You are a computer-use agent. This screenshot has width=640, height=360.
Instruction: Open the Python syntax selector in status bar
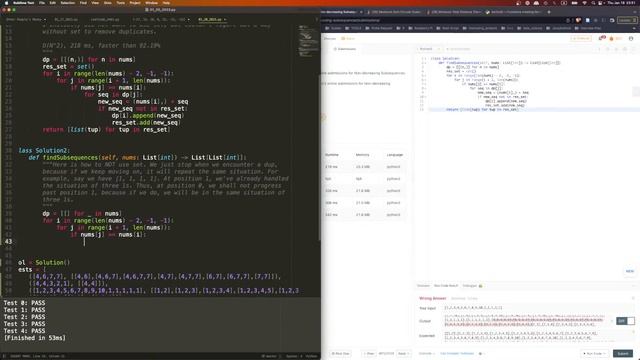tap(311, 356)
